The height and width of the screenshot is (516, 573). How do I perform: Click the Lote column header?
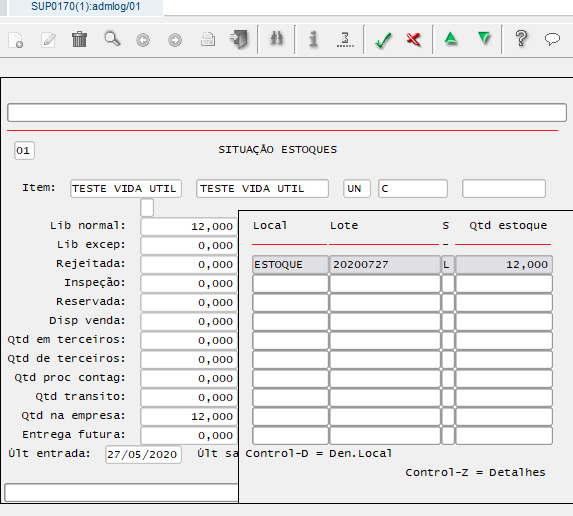coord(344,225)
